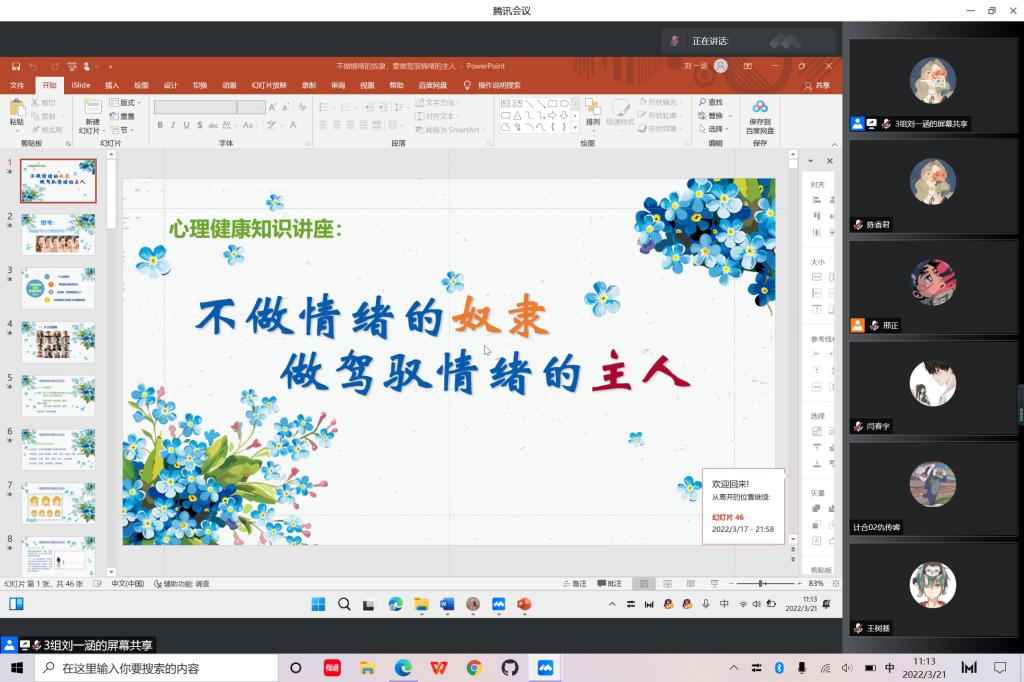Open Word from the shared screen's taskbar
This screenshot has height=682, width=1024.
[x=447, y=604]
